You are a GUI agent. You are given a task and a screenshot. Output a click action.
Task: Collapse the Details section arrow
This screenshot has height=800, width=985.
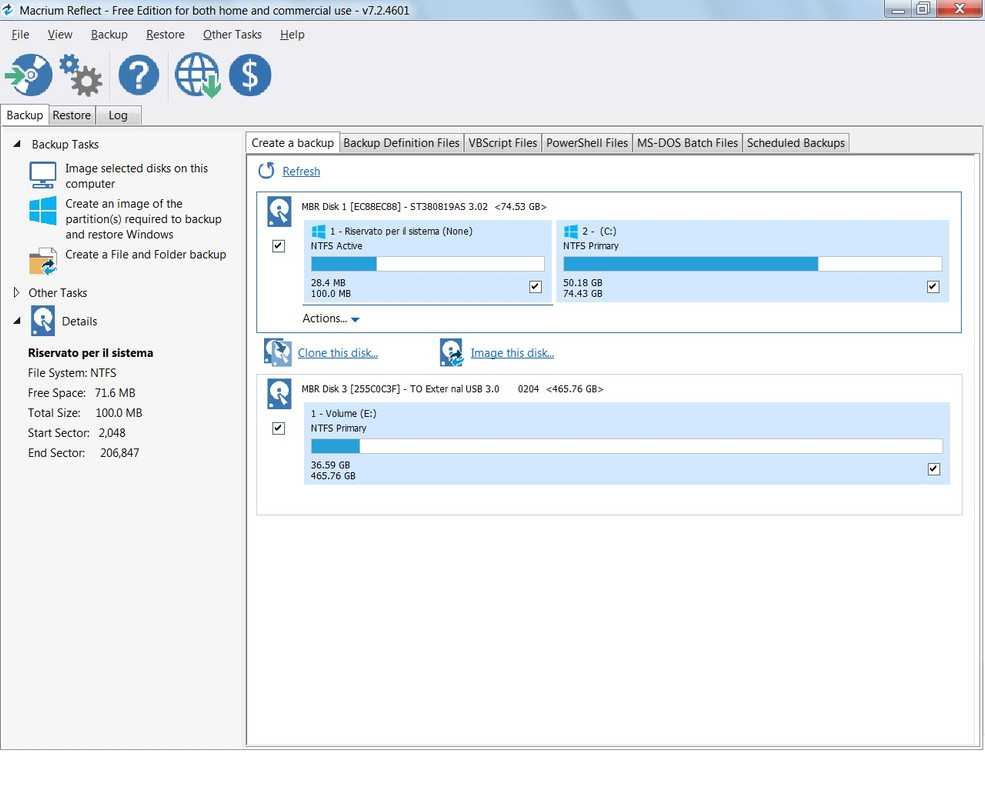(17, 321)
